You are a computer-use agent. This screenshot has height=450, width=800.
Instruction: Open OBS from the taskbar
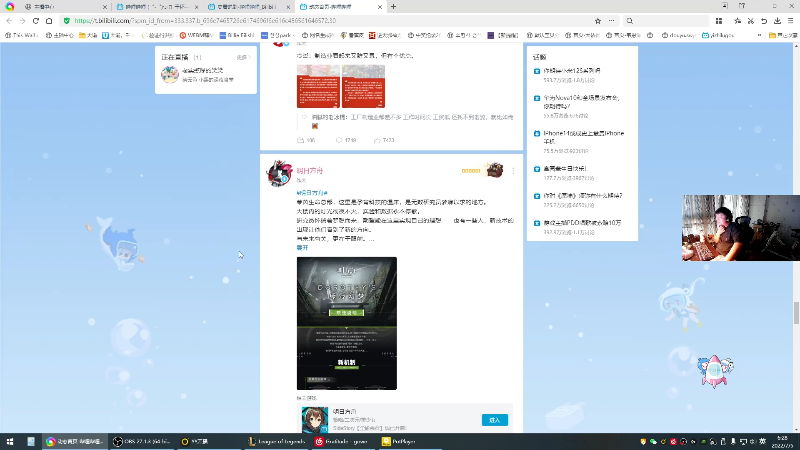(x=142, y=441)
